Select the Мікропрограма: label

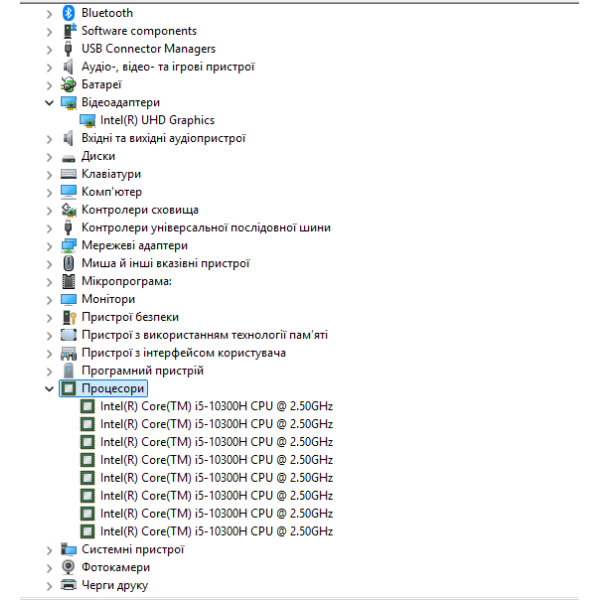(x=127, y=282)
